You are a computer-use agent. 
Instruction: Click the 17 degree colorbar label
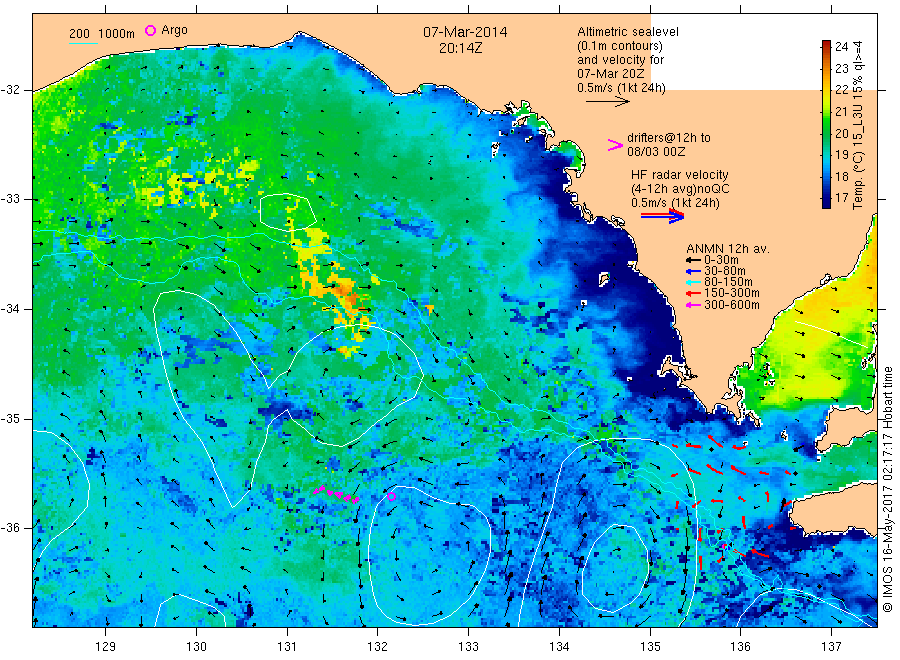click(x=841, y=198)
